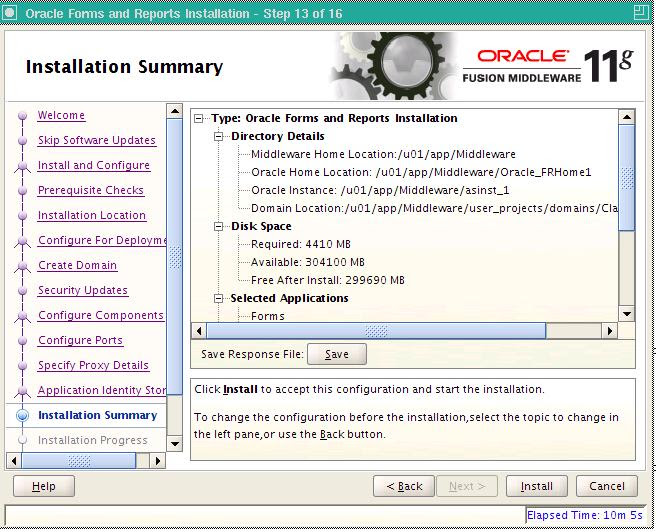Click step list scroll-down arrow
Screen dimensions: 656x532
[174, 444]
